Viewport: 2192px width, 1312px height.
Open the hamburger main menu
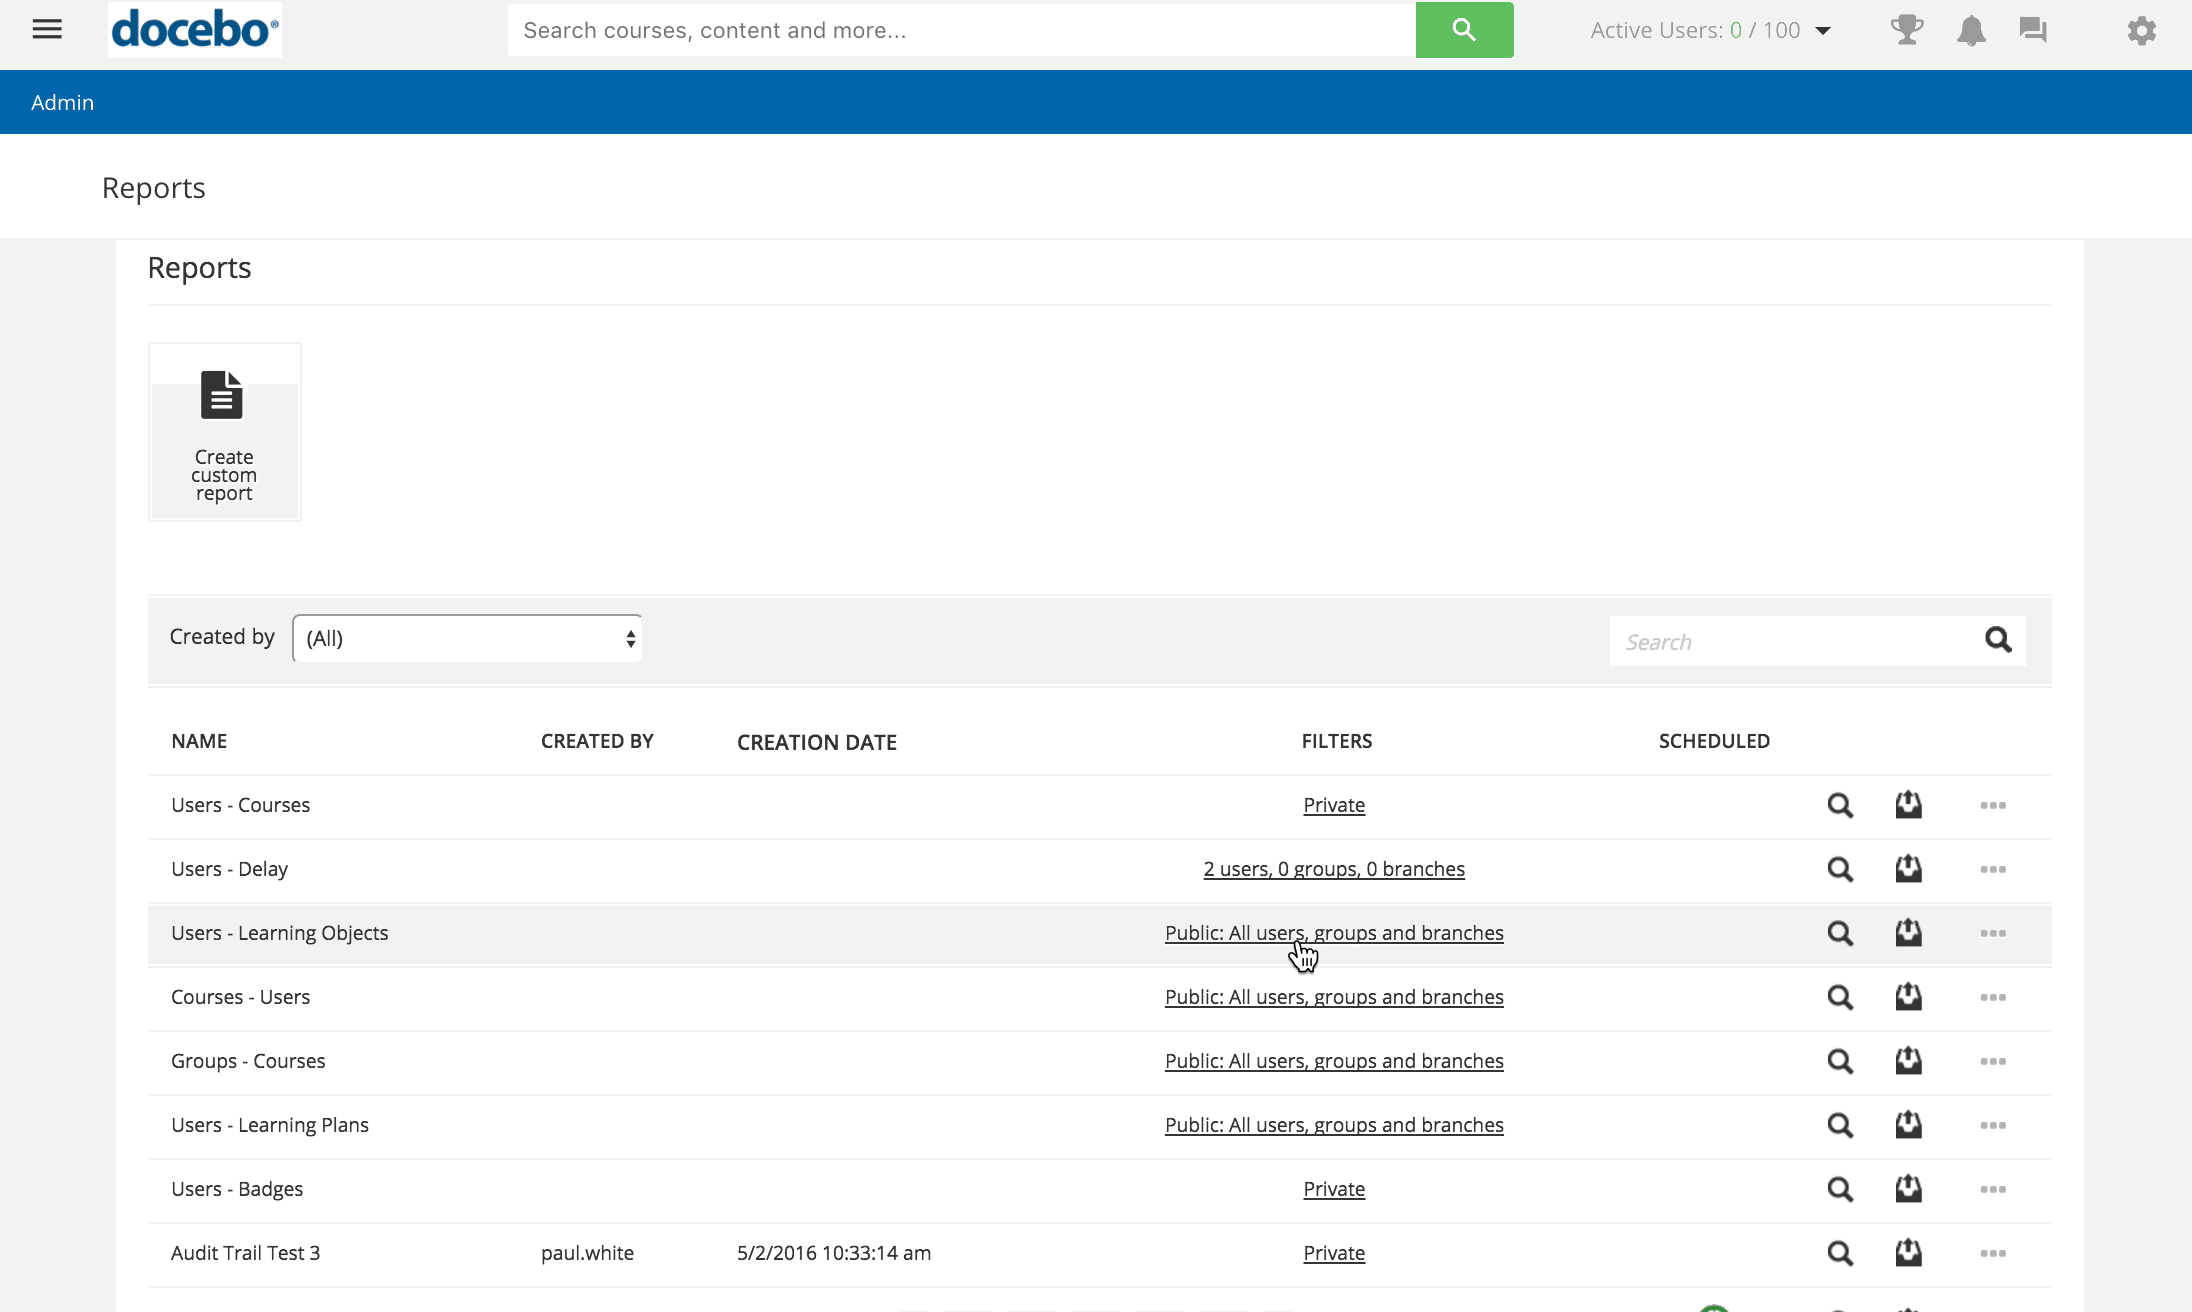click(47, 30)
